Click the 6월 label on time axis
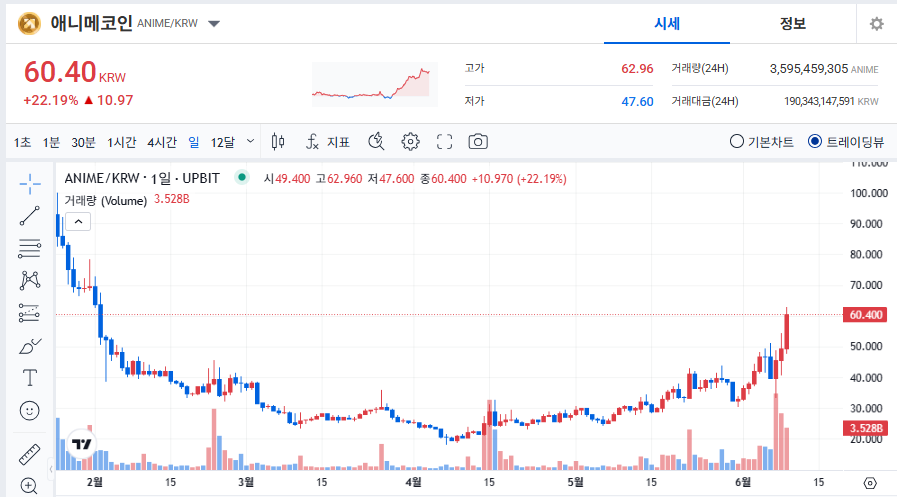Viewport: 897px width, 497px height. point(743,482)
